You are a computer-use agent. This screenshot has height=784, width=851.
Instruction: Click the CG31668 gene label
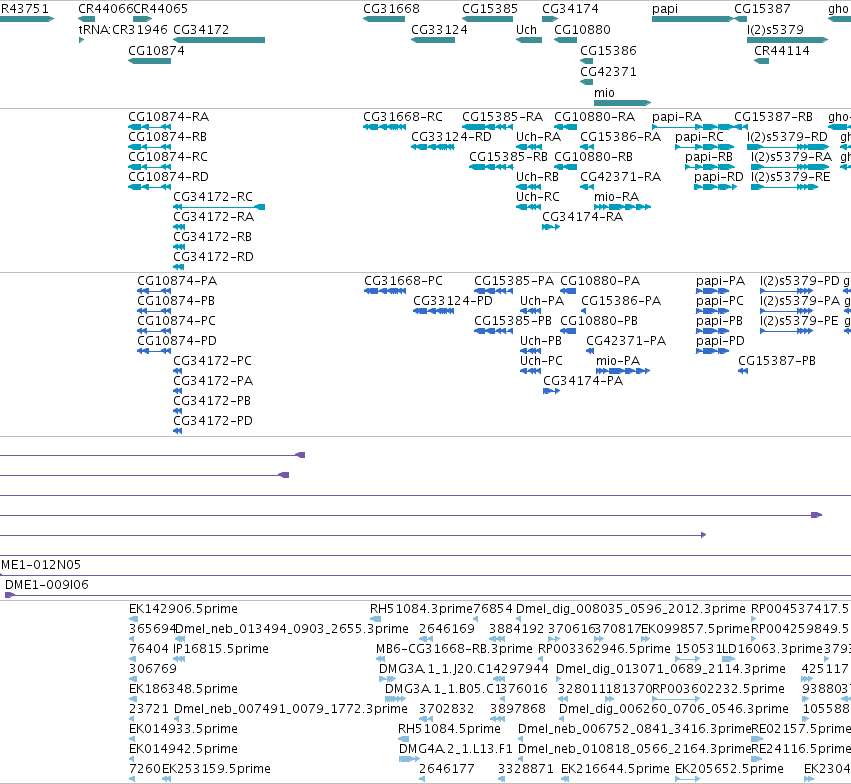[x=391, y=9]
